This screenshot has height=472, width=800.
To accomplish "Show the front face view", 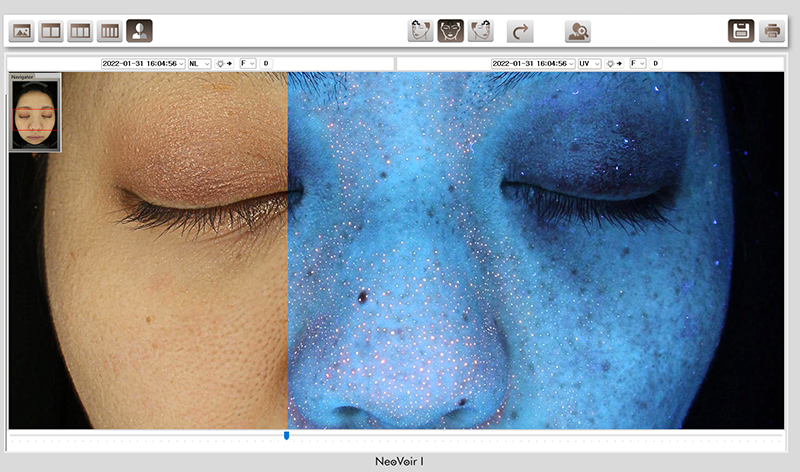I will pos(451,31).
